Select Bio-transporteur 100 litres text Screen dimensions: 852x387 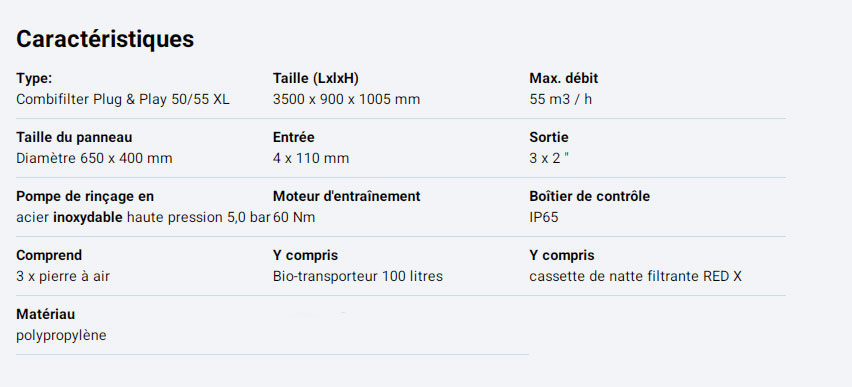[358, 277]
